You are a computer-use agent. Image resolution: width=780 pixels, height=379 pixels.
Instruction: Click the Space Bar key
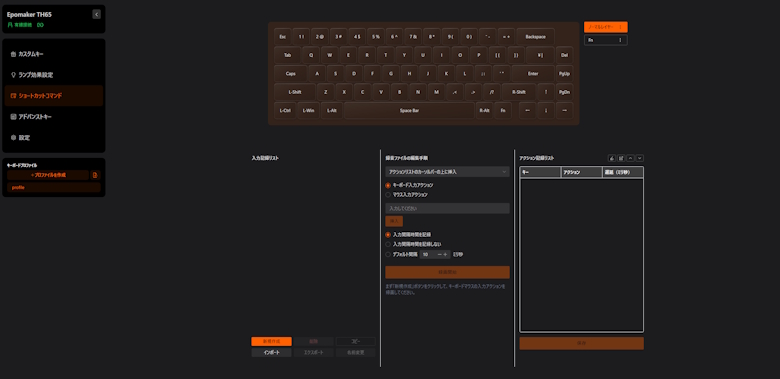coord(409,110)
